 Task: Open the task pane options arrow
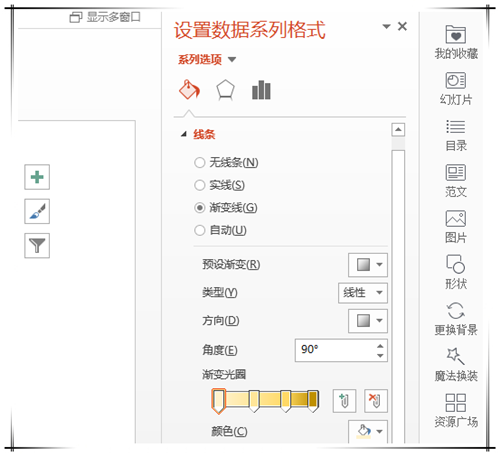point(386,26)
